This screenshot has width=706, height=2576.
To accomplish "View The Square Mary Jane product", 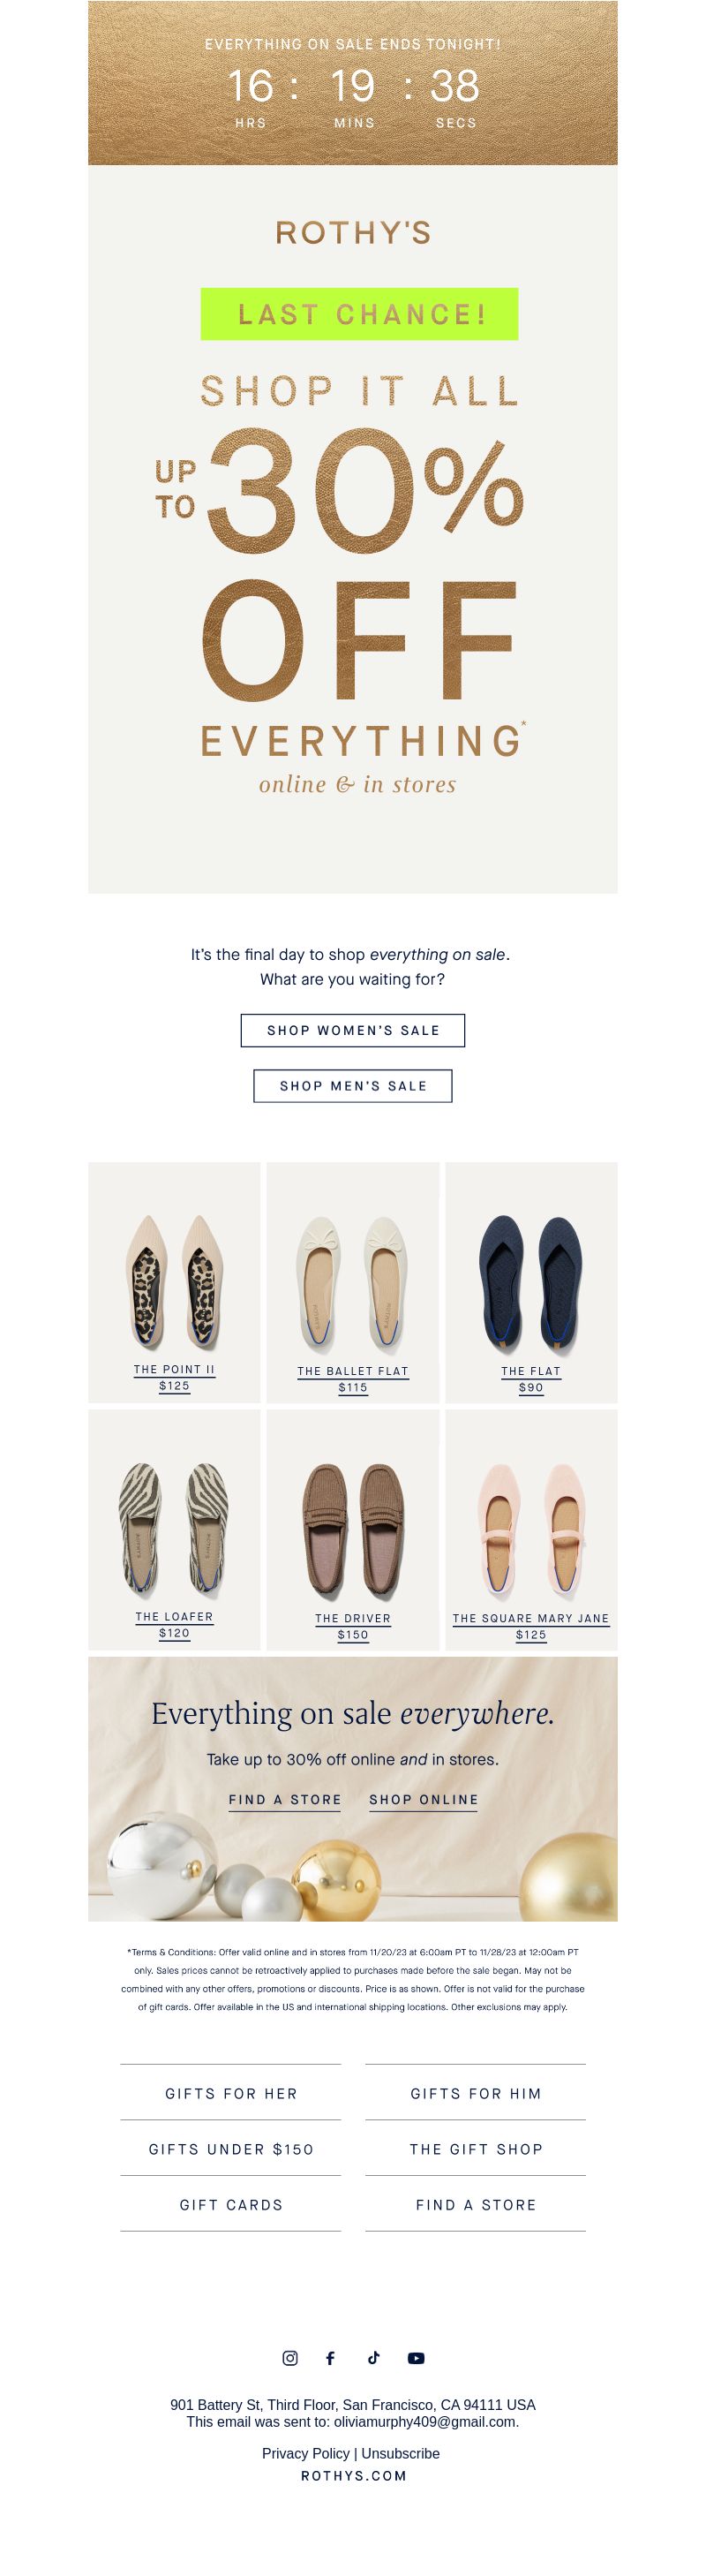I will (531, 1529).
